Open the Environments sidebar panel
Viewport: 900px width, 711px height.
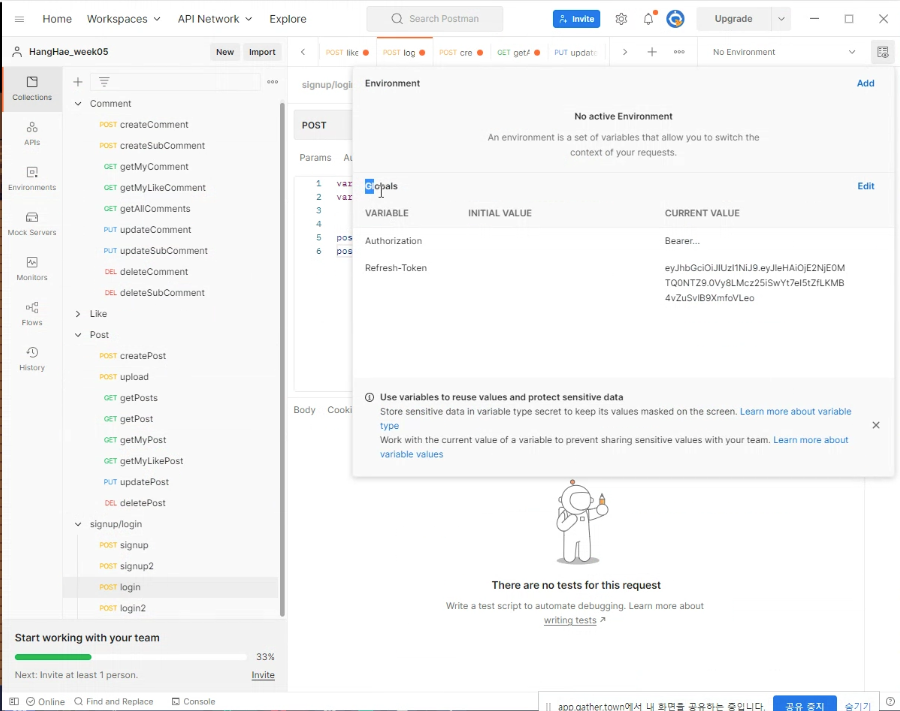[32, 178]
